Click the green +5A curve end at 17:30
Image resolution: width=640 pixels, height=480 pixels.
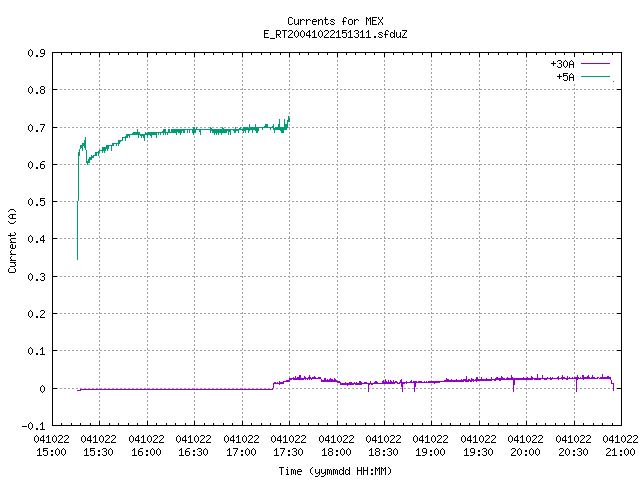289,120
